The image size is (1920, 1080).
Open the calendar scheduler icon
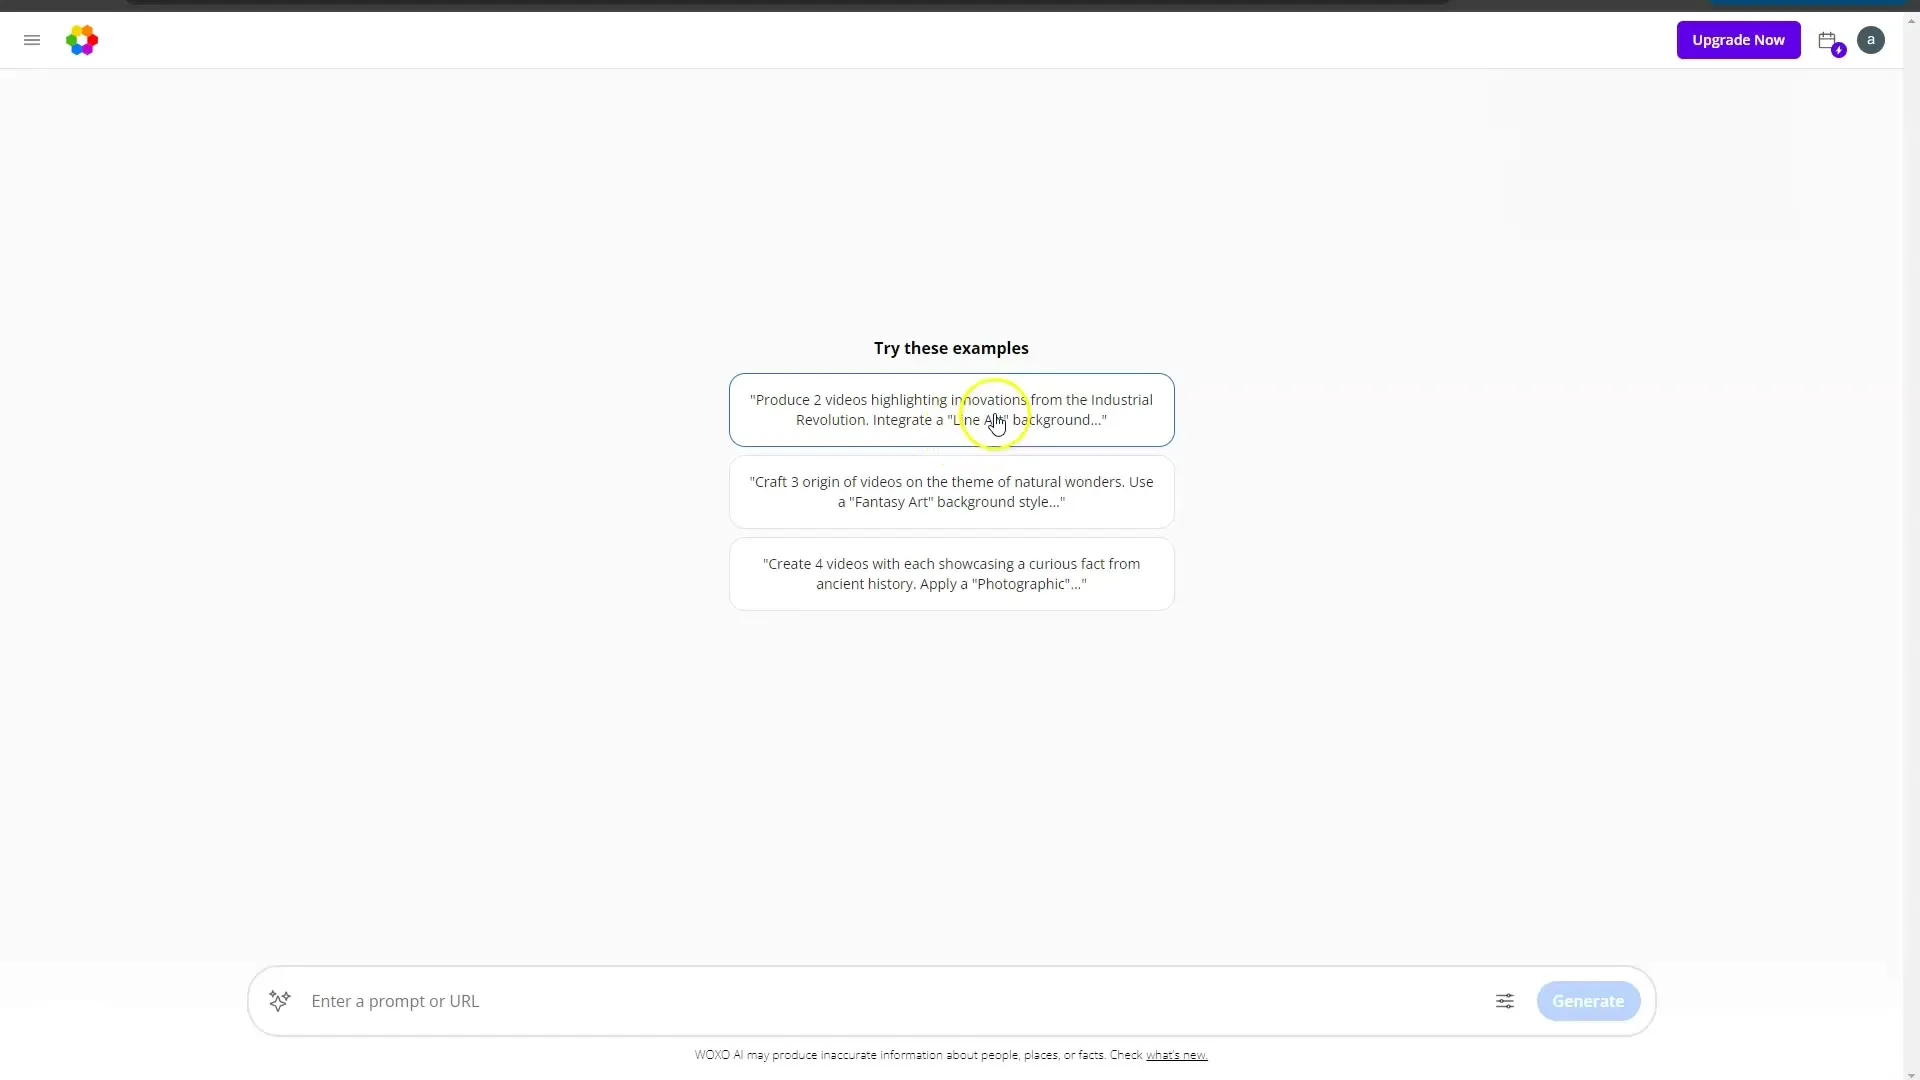[1829, 41]
